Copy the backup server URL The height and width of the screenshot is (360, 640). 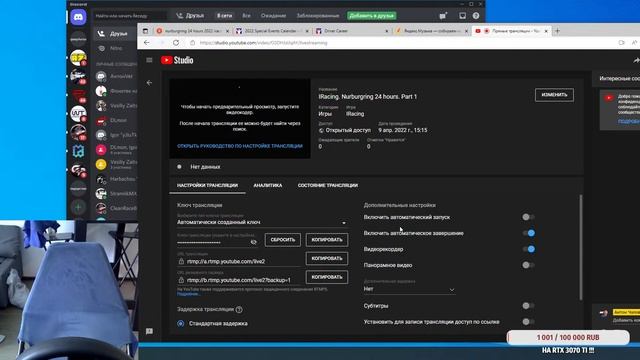pos(327,277)
